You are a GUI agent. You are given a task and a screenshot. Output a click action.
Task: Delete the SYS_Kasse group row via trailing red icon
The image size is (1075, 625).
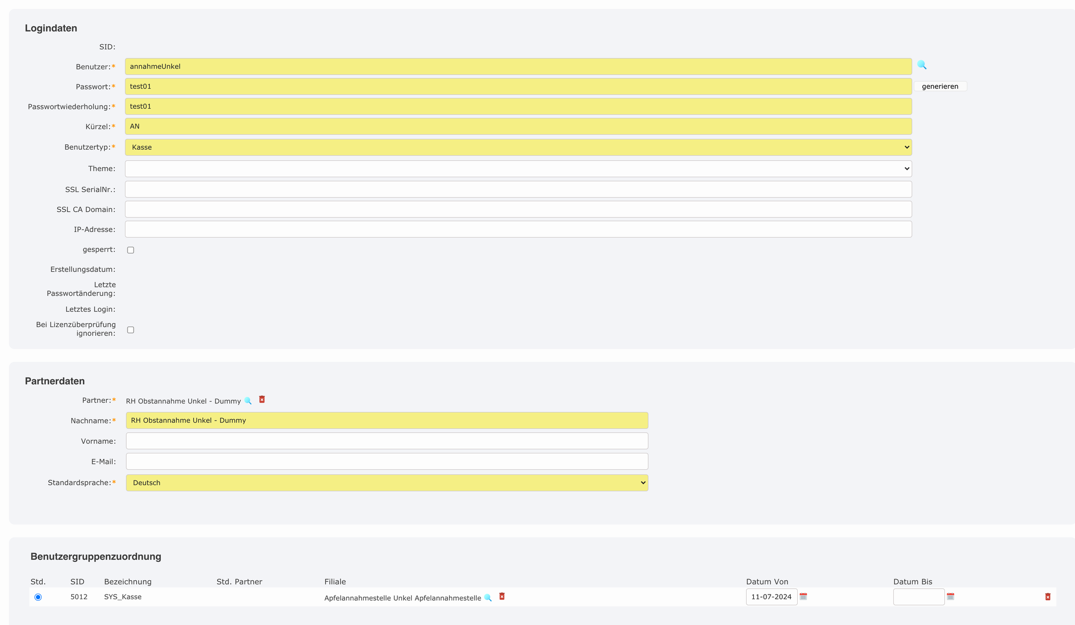(1046, 596)
